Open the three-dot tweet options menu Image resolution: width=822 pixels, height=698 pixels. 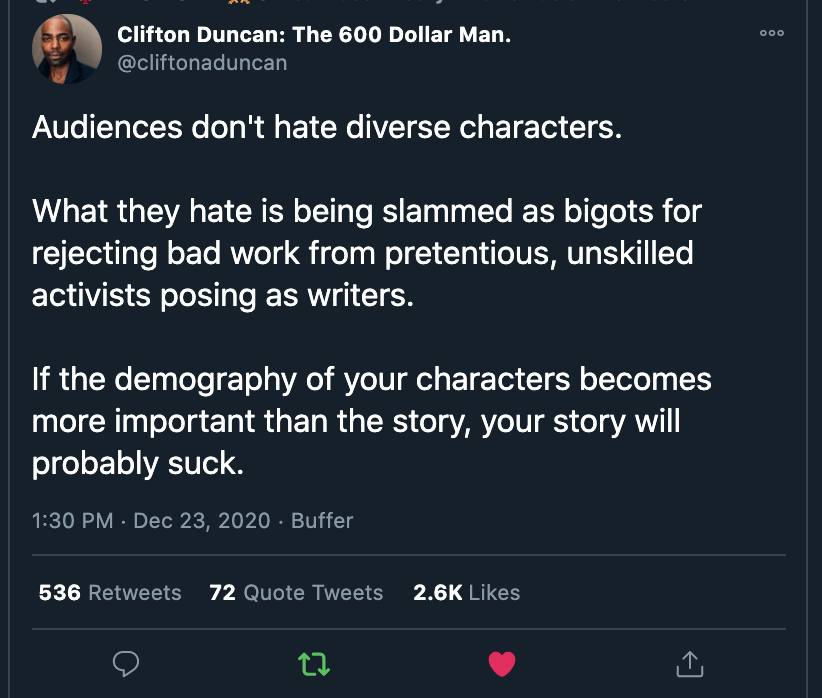tap(771, 33)
